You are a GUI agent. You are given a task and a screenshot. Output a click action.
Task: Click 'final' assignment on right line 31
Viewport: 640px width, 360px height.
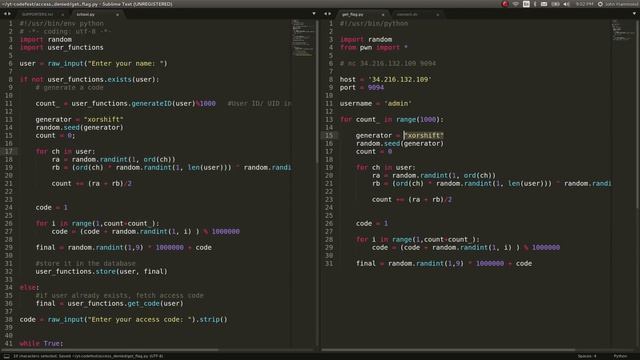[x=444, y=264]
